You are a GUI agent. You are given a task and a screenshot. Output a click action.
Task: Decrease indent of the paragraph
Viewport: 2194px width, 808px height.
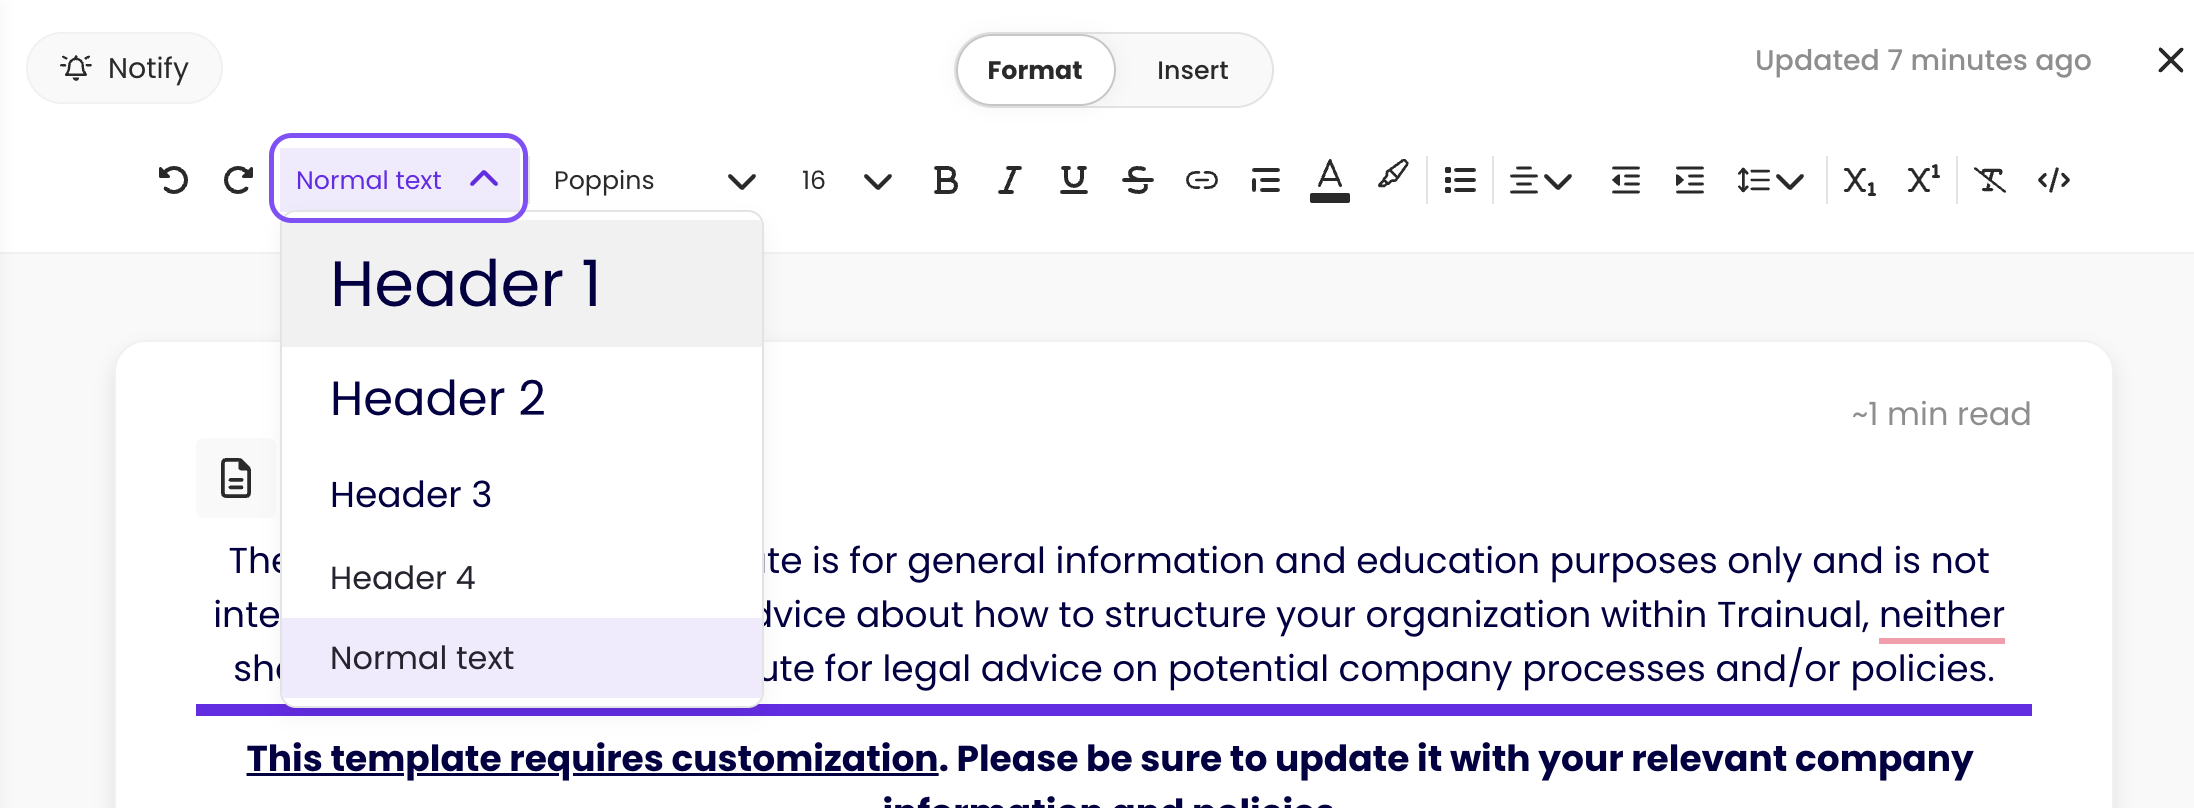coord(1625,180)
